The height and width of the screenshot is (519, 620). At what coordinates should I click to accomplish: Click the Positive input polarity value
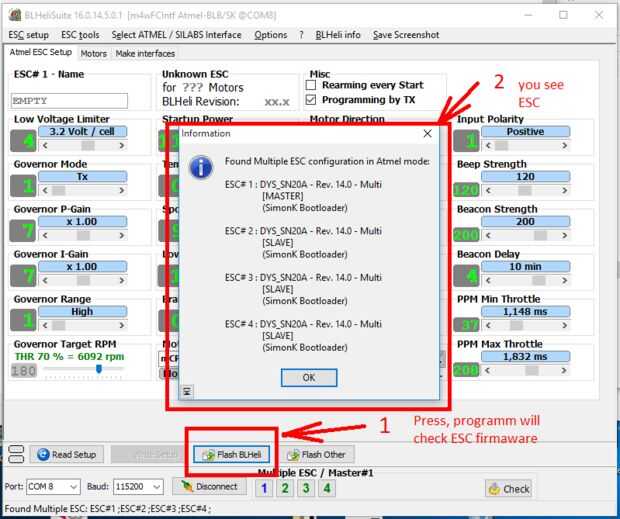tap(525, 132)
